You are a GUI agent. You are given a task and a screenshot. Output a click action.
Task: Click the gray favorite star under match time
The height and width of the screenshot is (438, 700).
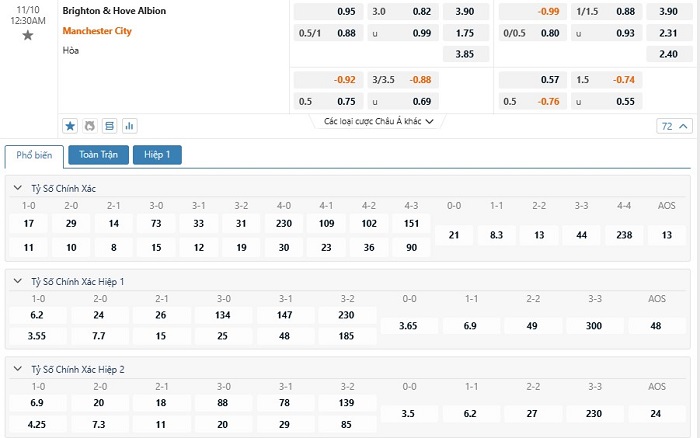coord(28,35)
